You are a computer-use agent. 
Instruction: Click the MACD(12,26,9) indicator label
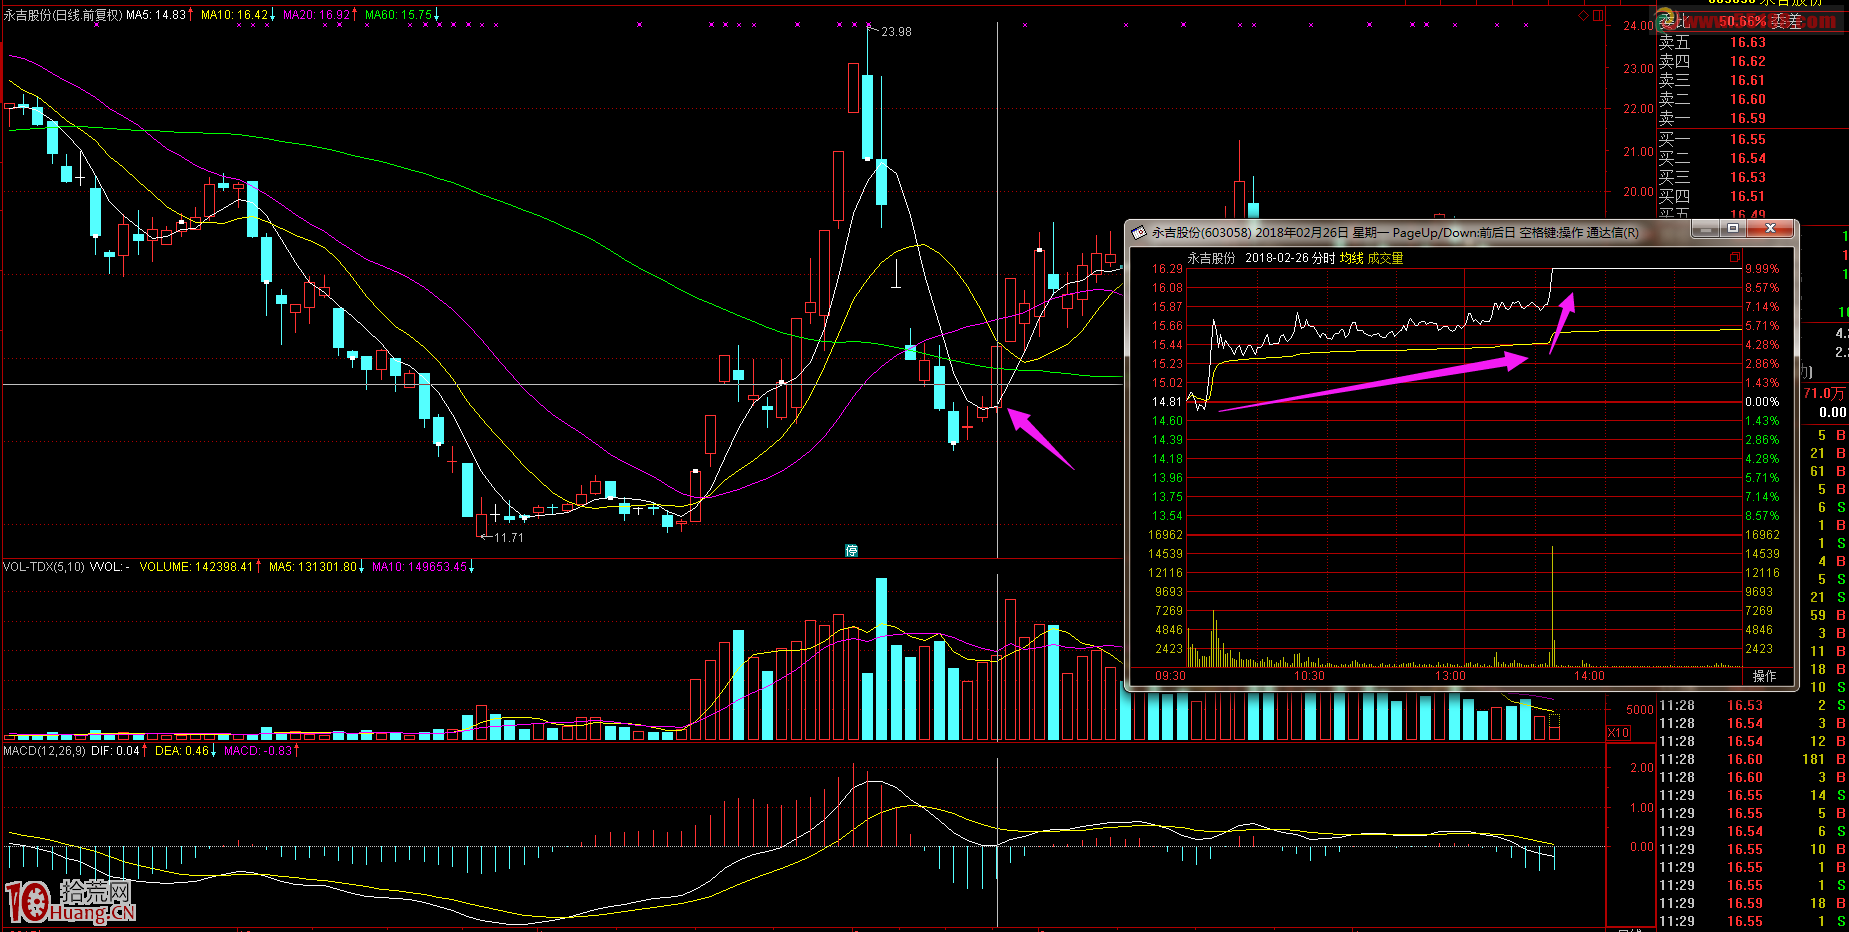click(x=44, y=751)
